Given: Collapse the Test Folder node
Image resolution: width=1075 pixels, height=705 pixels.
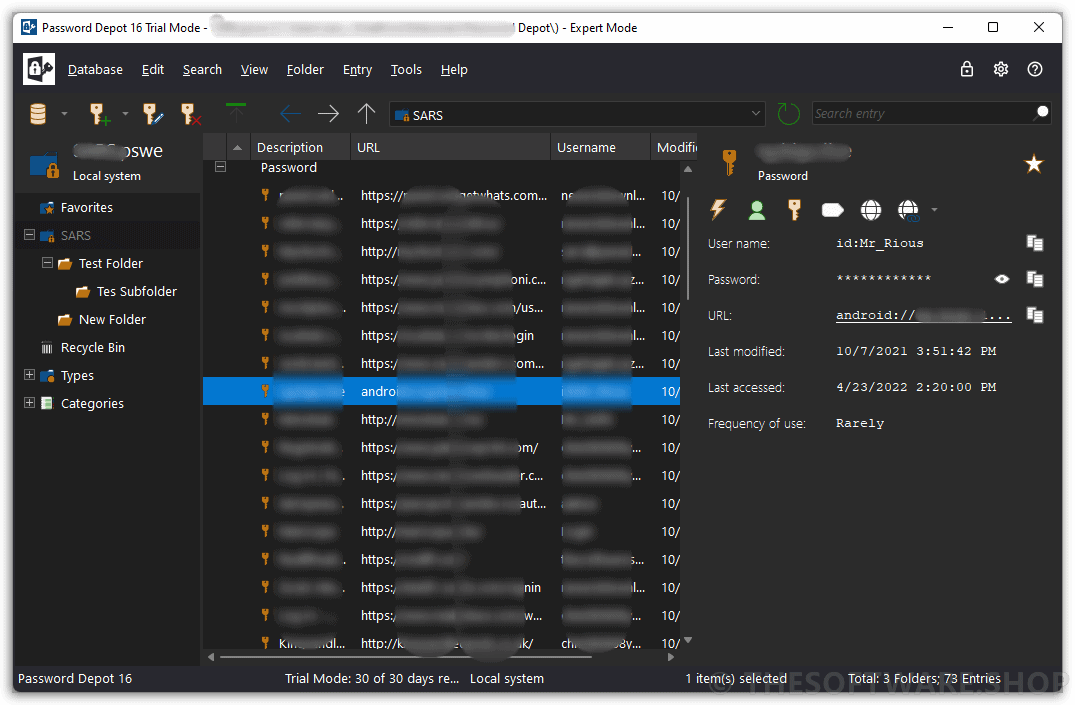Looking at the screenshot, I should coord(47,263).
